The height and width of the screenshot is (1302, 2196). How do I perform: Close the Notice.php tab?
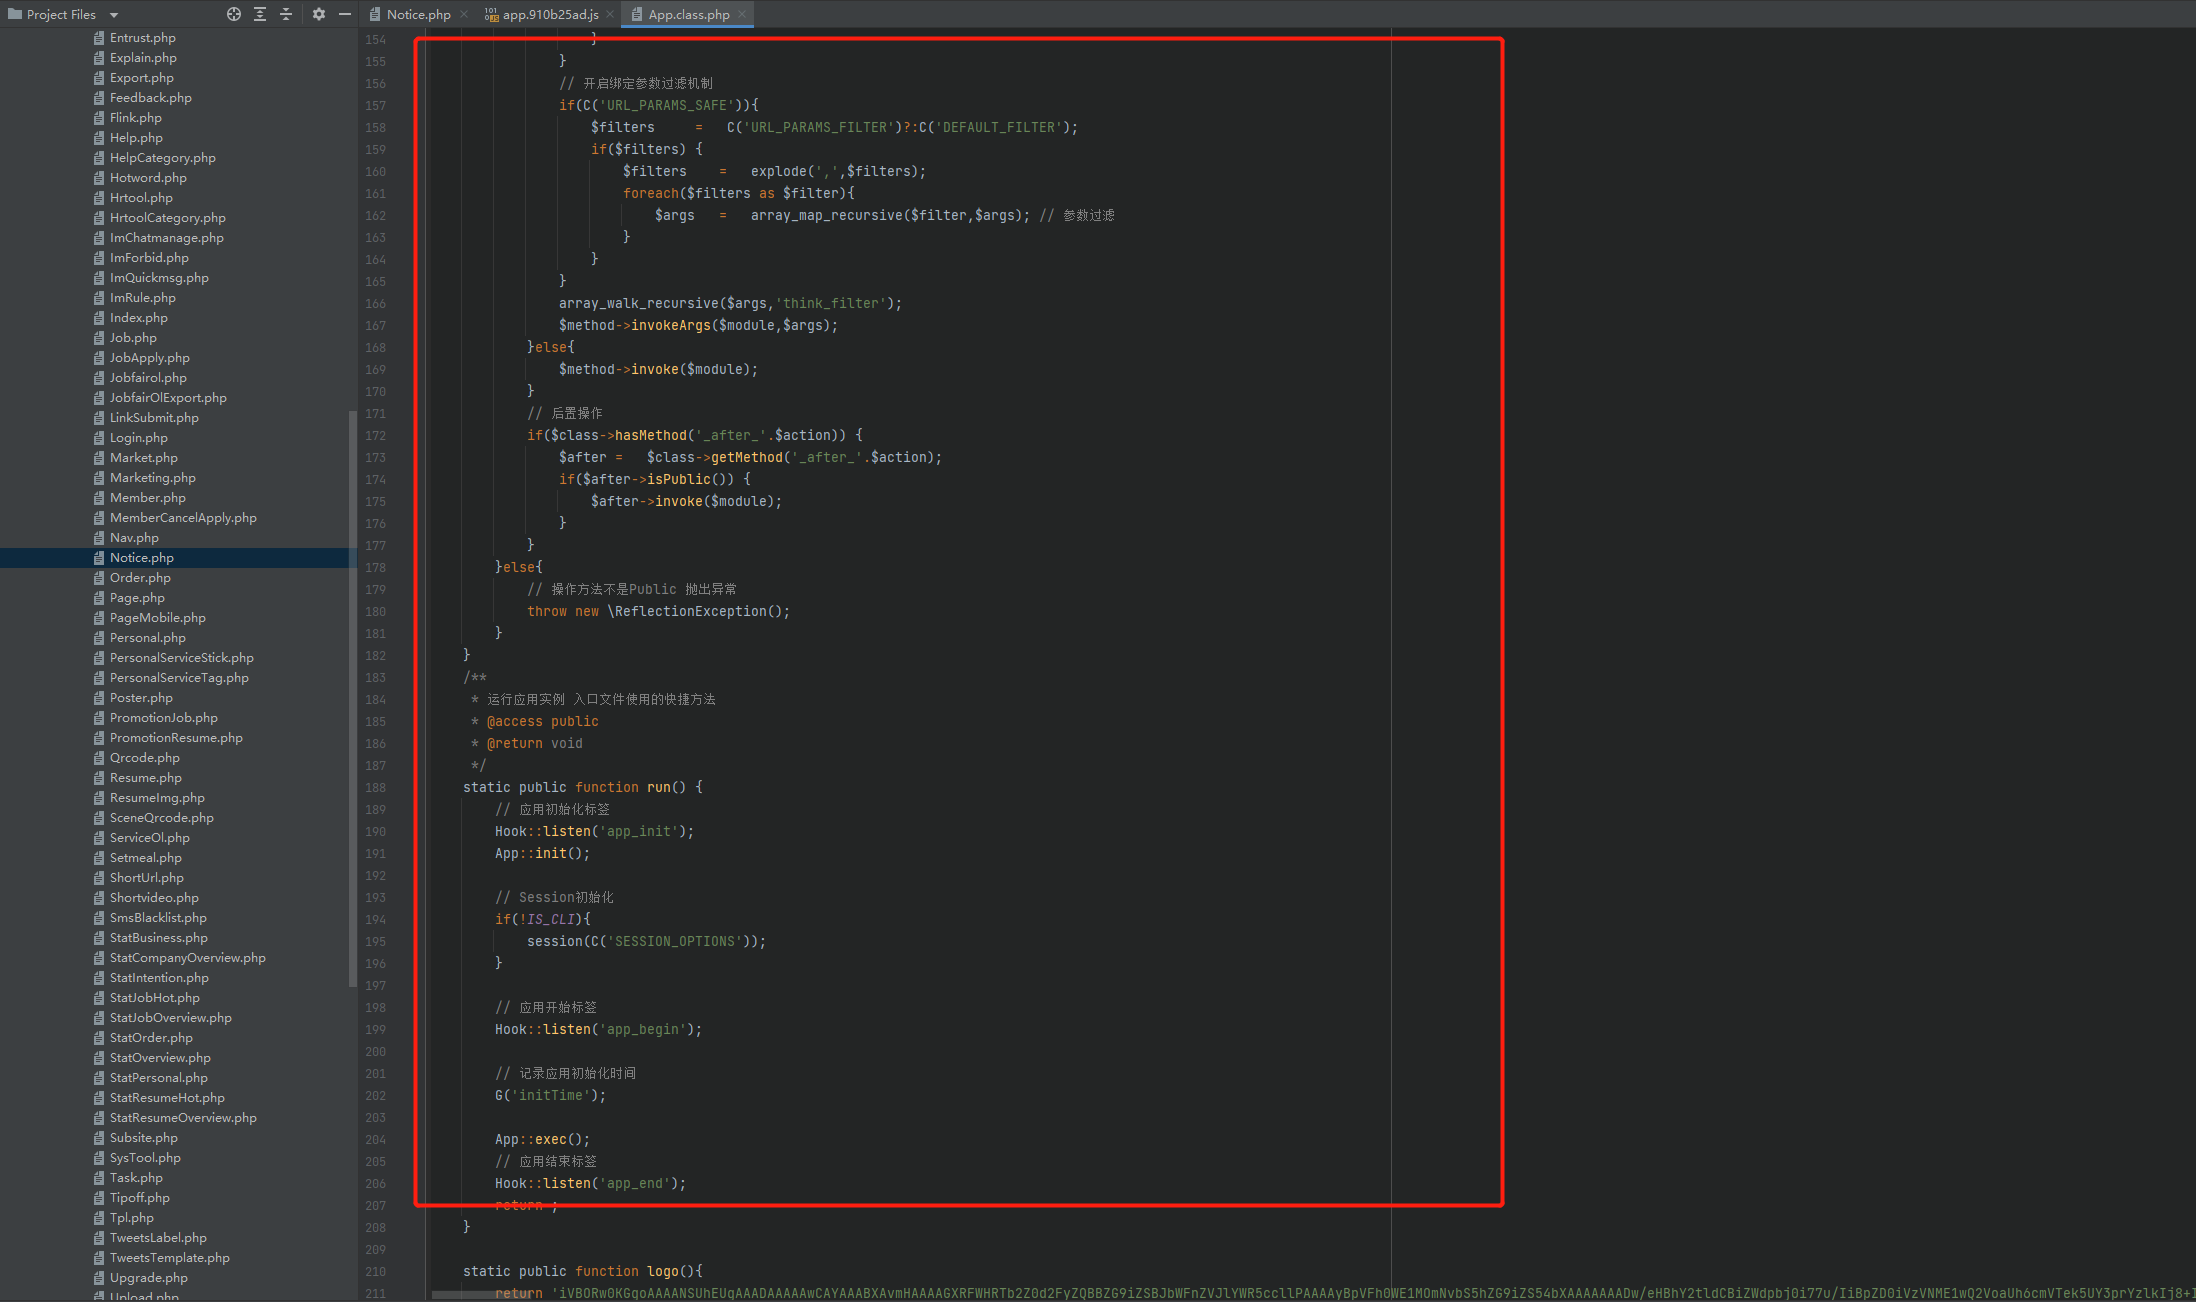click(x=463, y=14)
